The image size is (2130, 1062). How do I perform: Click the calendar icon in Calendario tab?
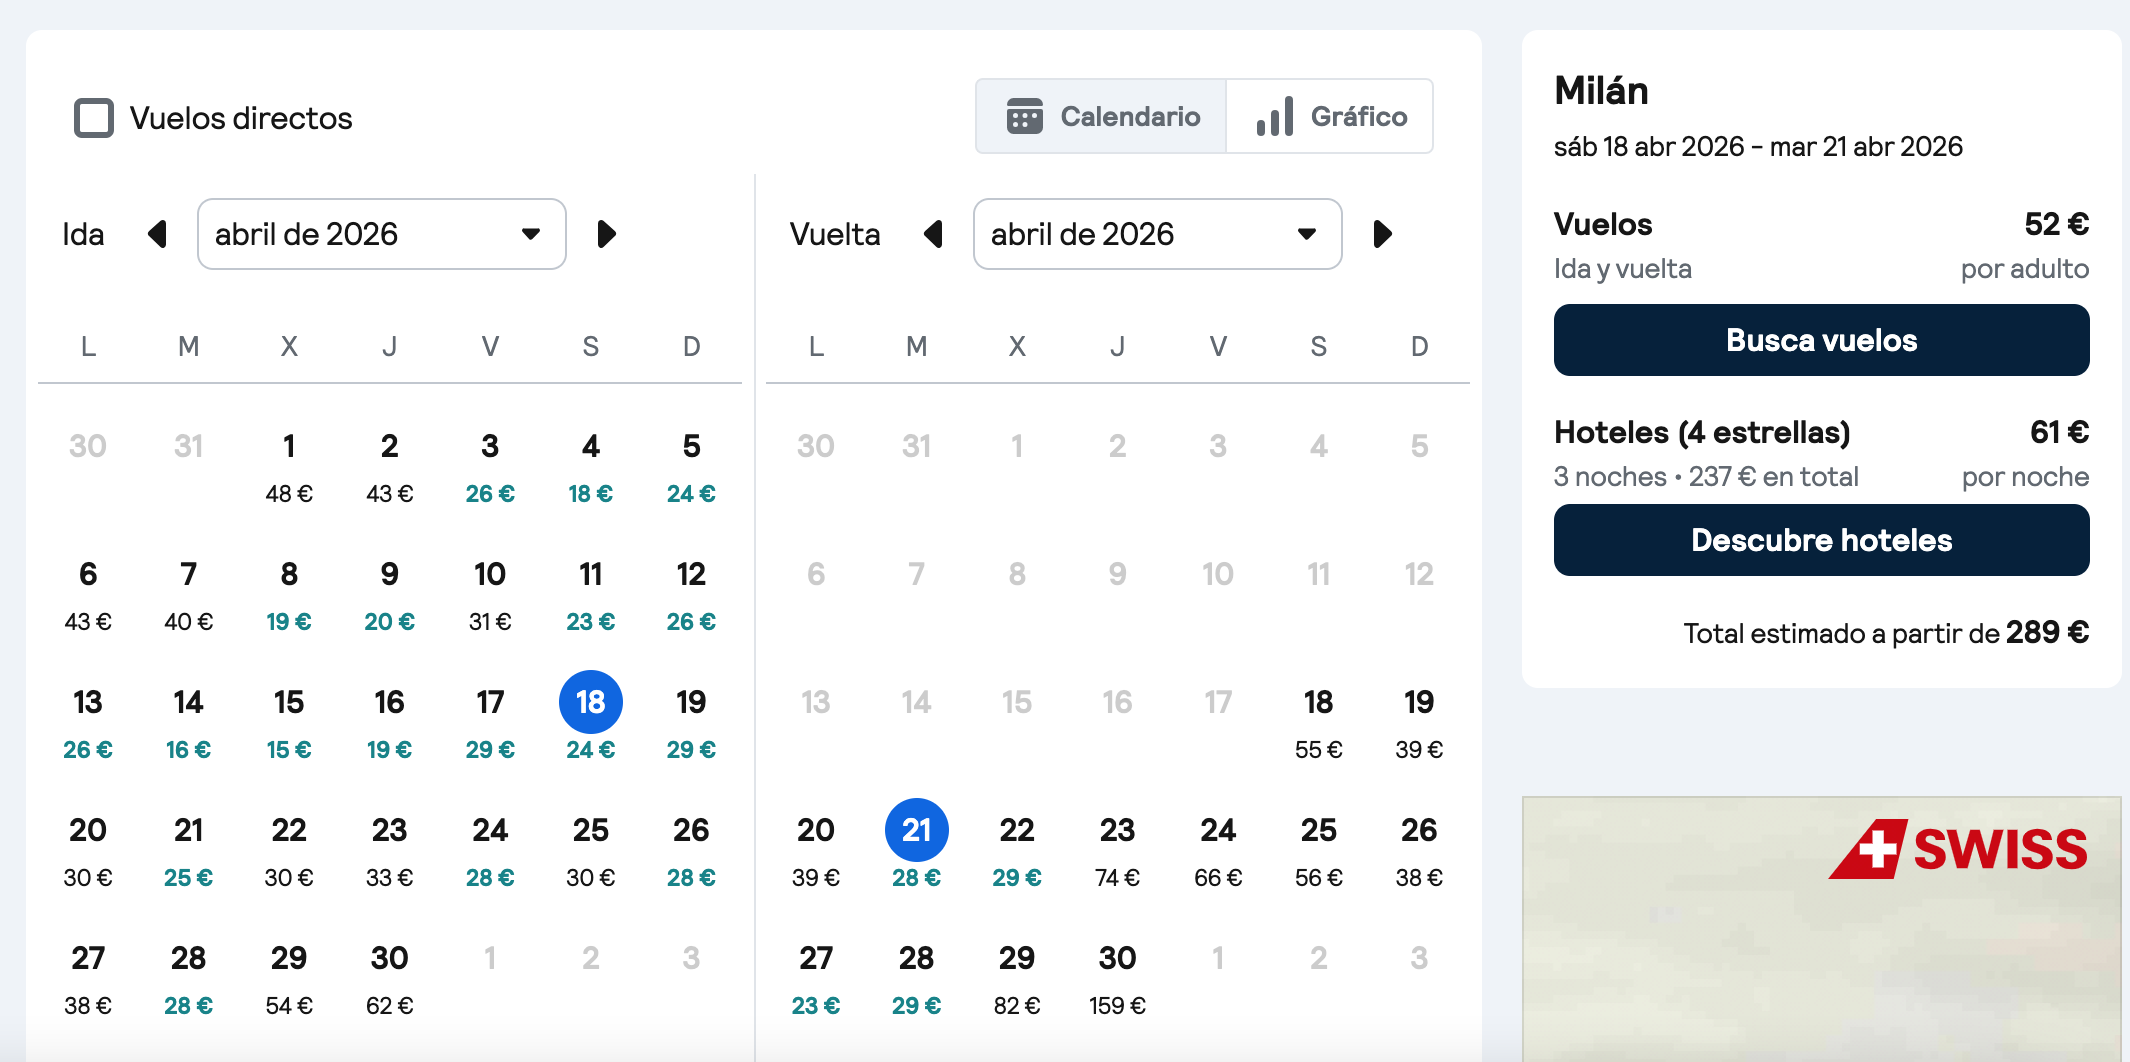tap(1024, 117)
